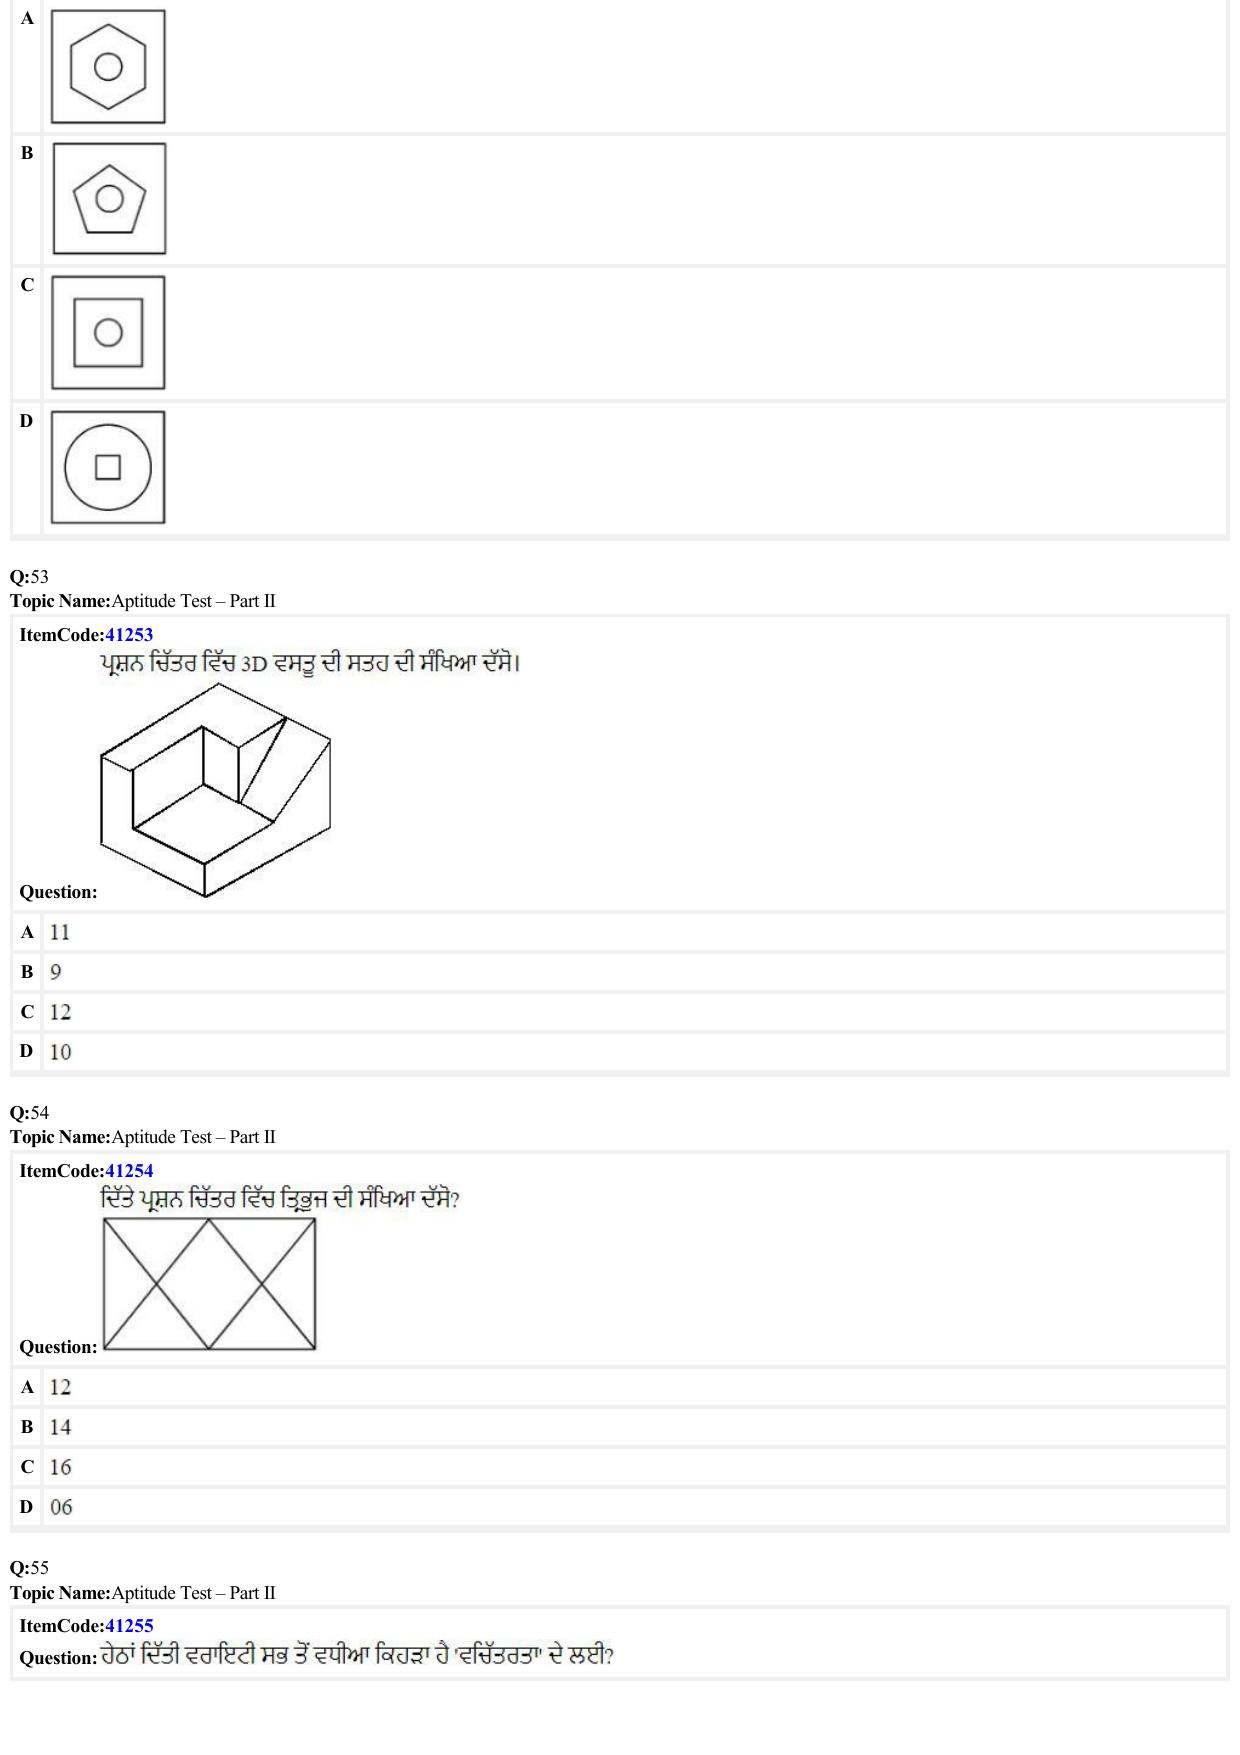Choose answer C 16 for question 54
This screenshot has width=1240, height=1755.
[619, 1467]
